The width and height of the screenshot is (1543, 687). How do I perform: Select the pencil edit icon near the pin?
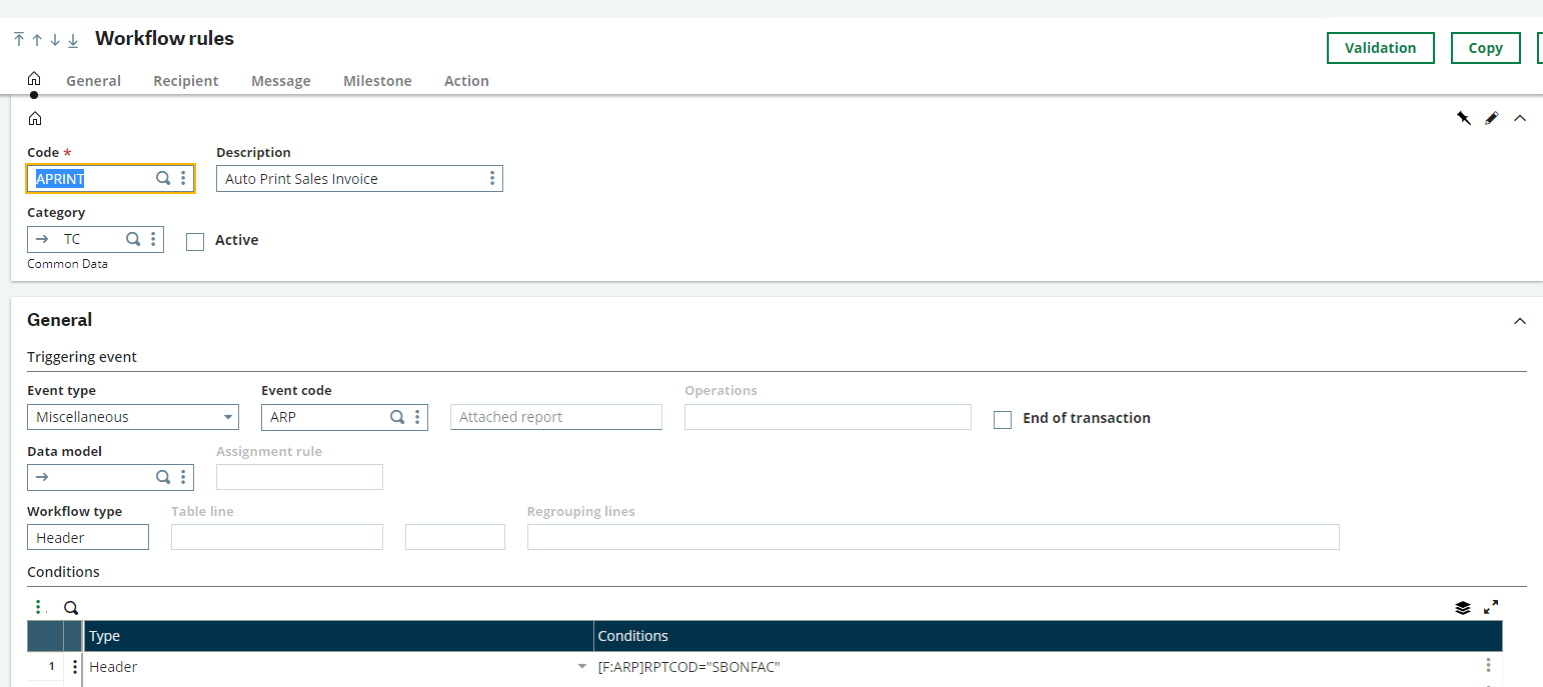(1492, 117)
